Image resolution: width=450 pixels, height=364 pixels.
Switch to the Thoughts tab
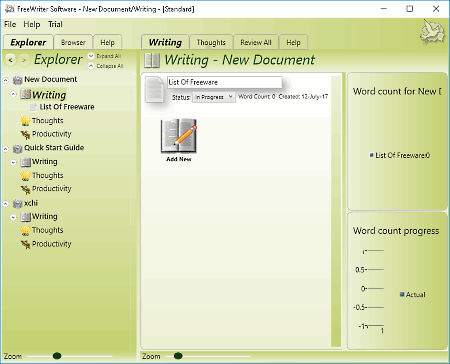tap(211, 42)
